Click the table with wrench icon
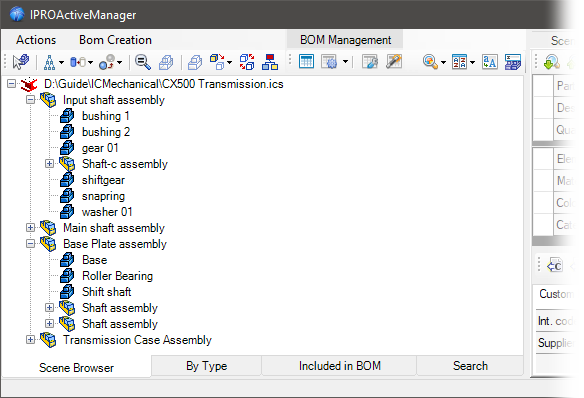 tap(370, 61)
